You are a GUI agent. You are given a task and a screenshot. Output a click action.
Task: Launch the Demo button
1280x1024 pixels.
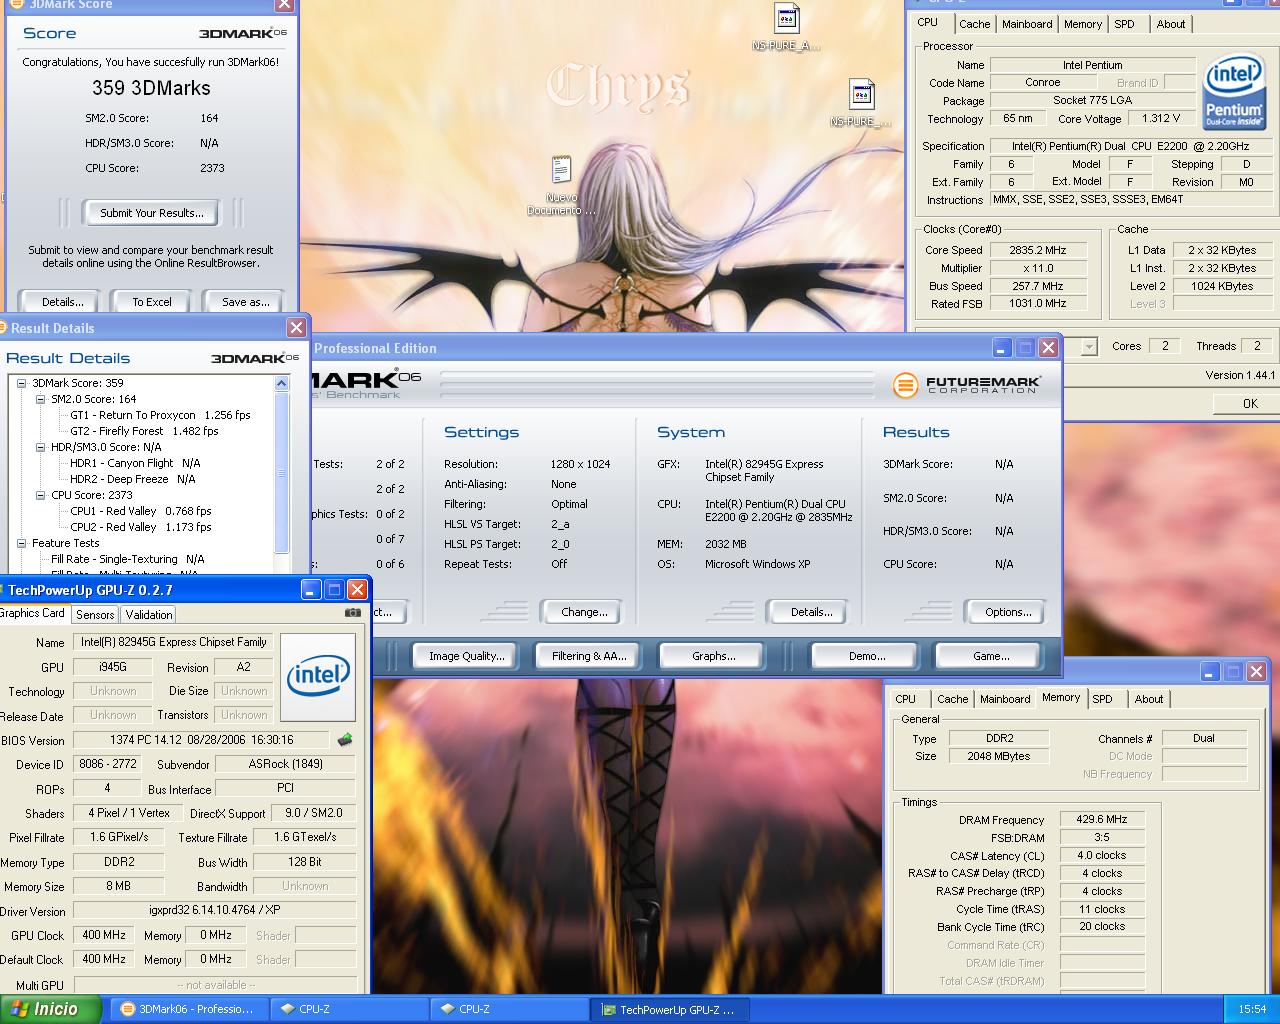click(x=867, y=656)
